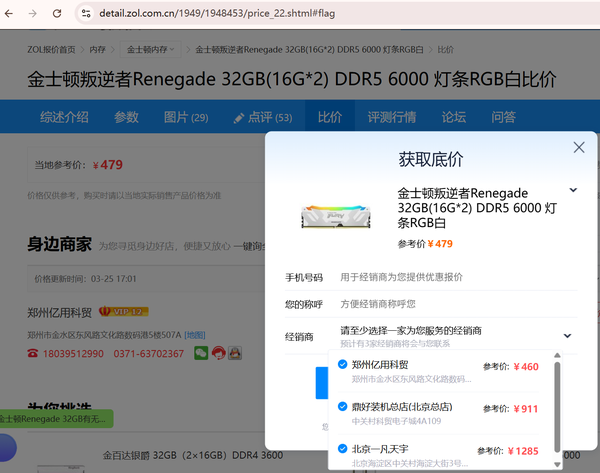Go forward with the browser forward arrow
The image size is (600, 473).
click(33, 14)
